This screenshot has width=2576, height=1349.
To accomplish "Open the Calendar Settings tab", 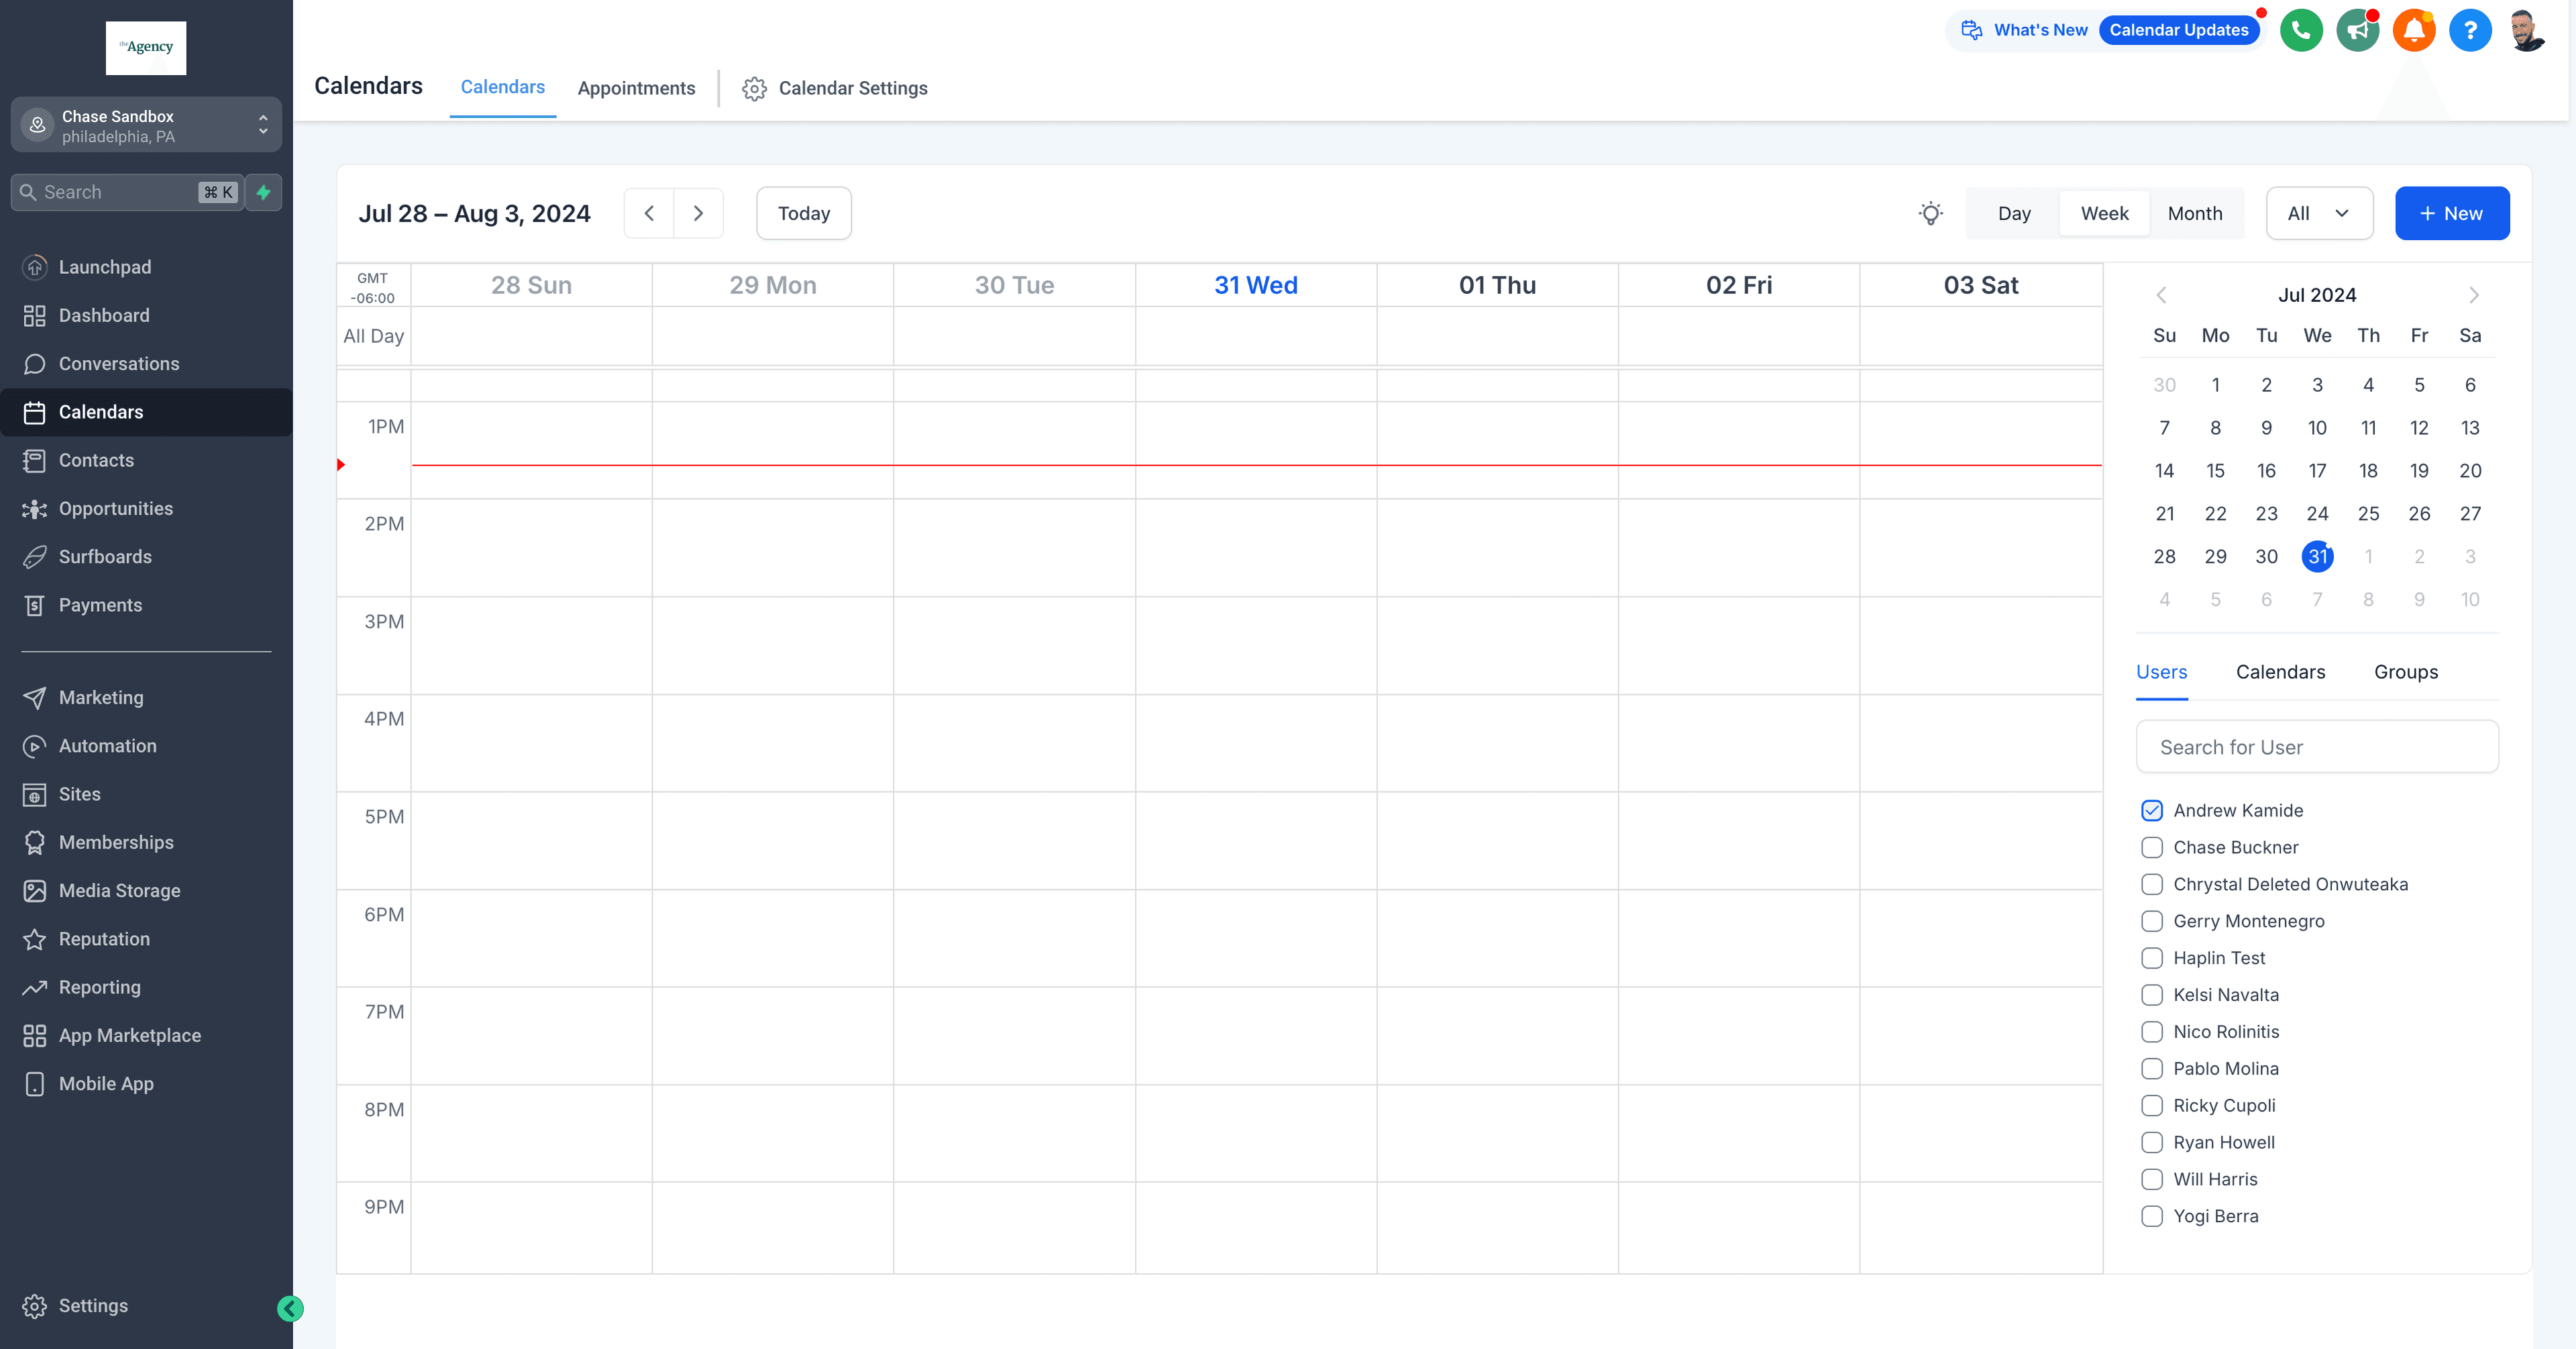I will coord(835,88).
